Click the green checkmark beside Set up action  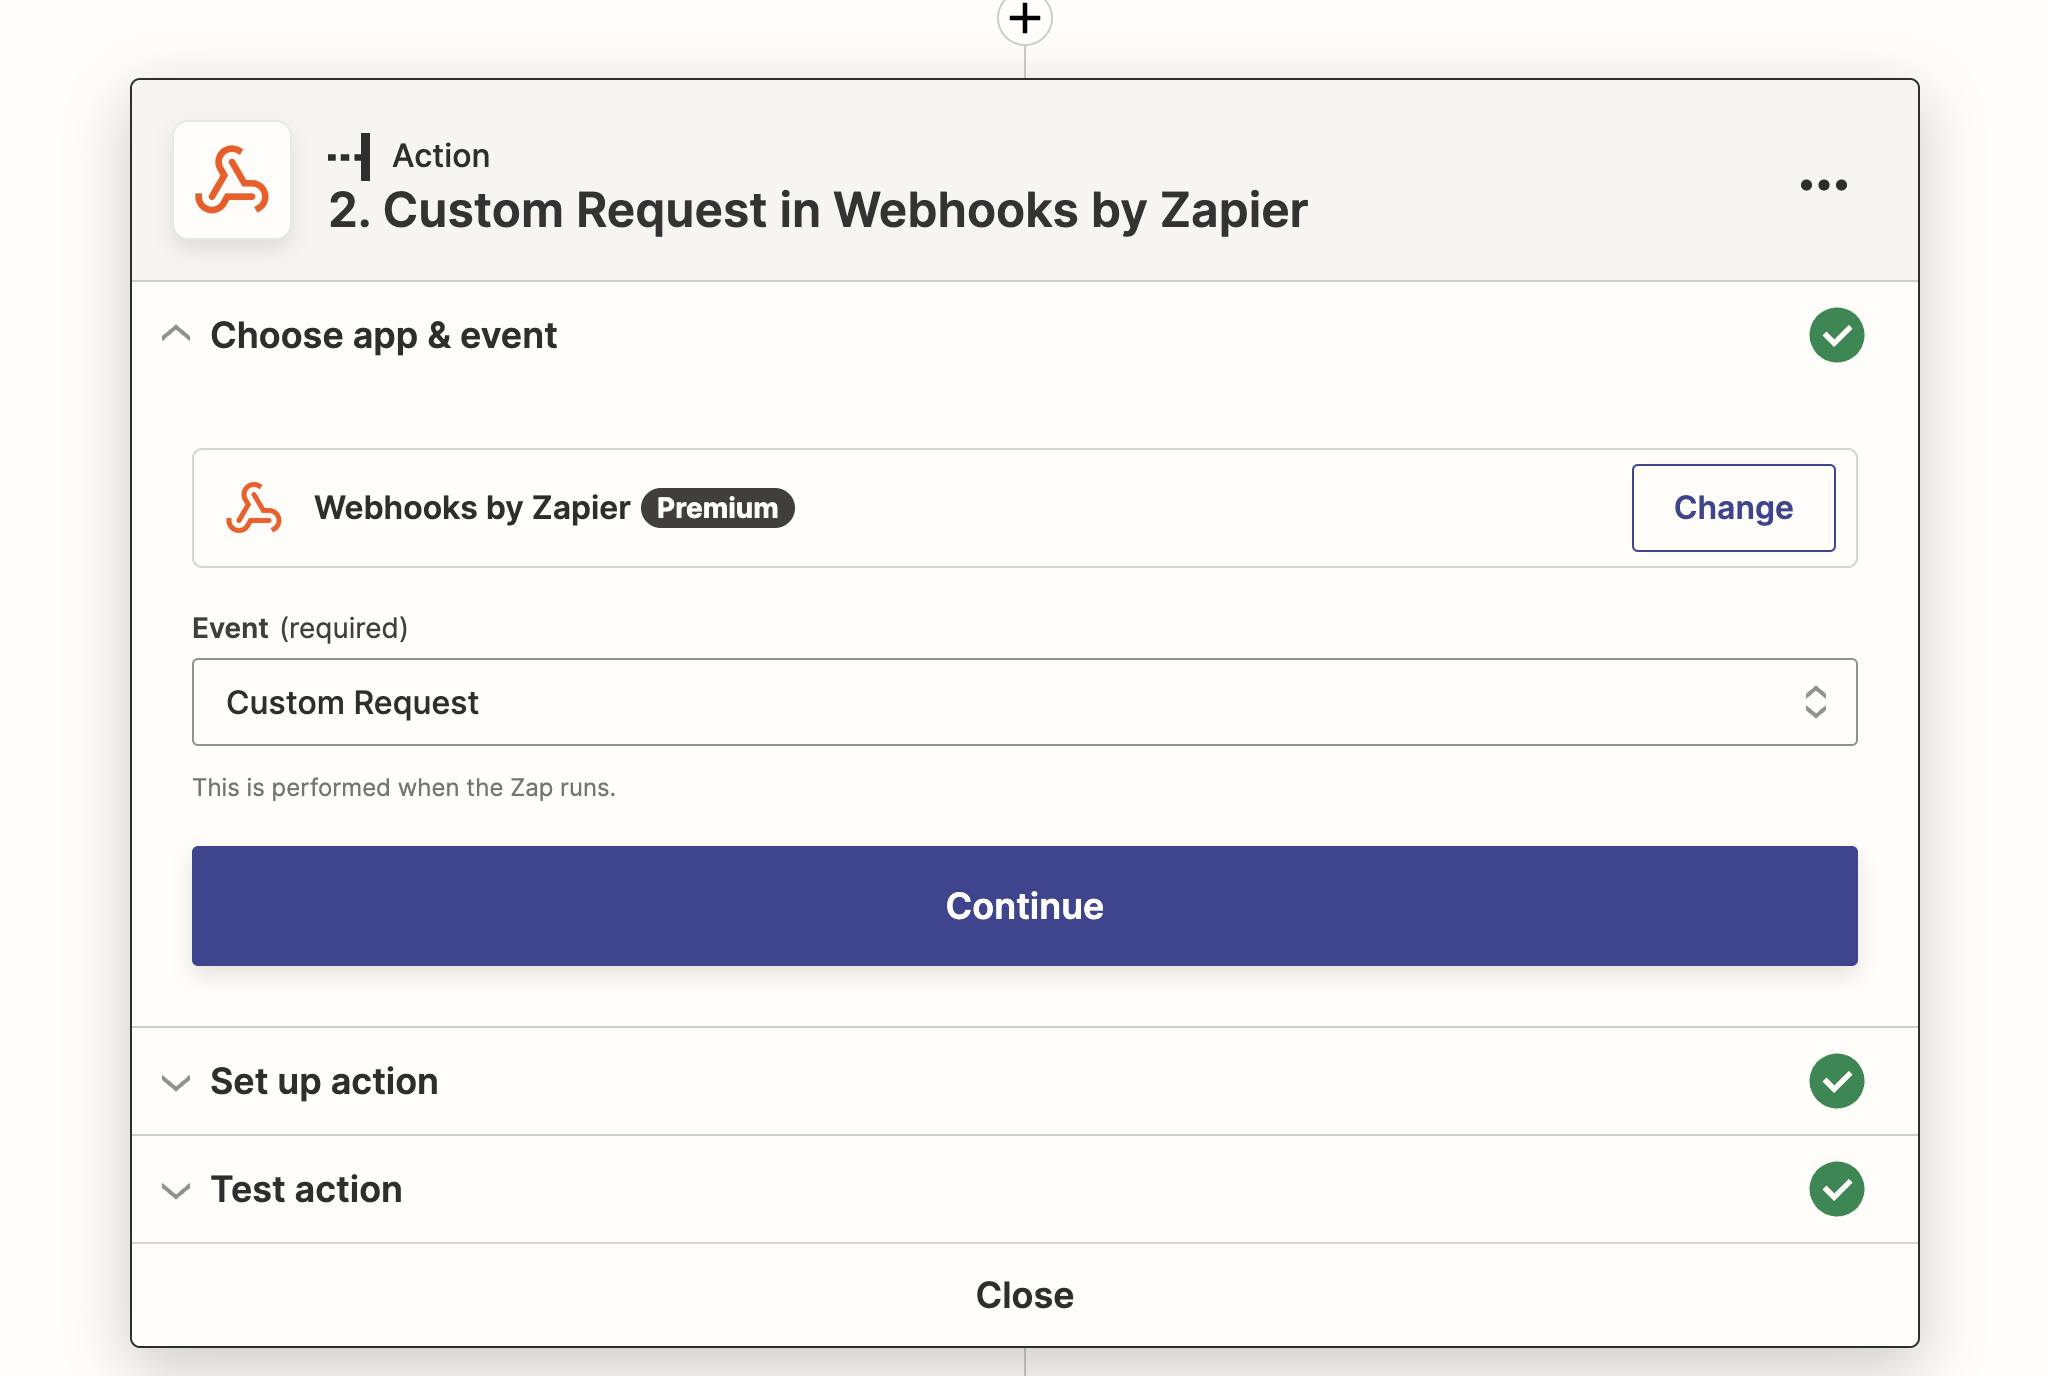[1837, 1081]
